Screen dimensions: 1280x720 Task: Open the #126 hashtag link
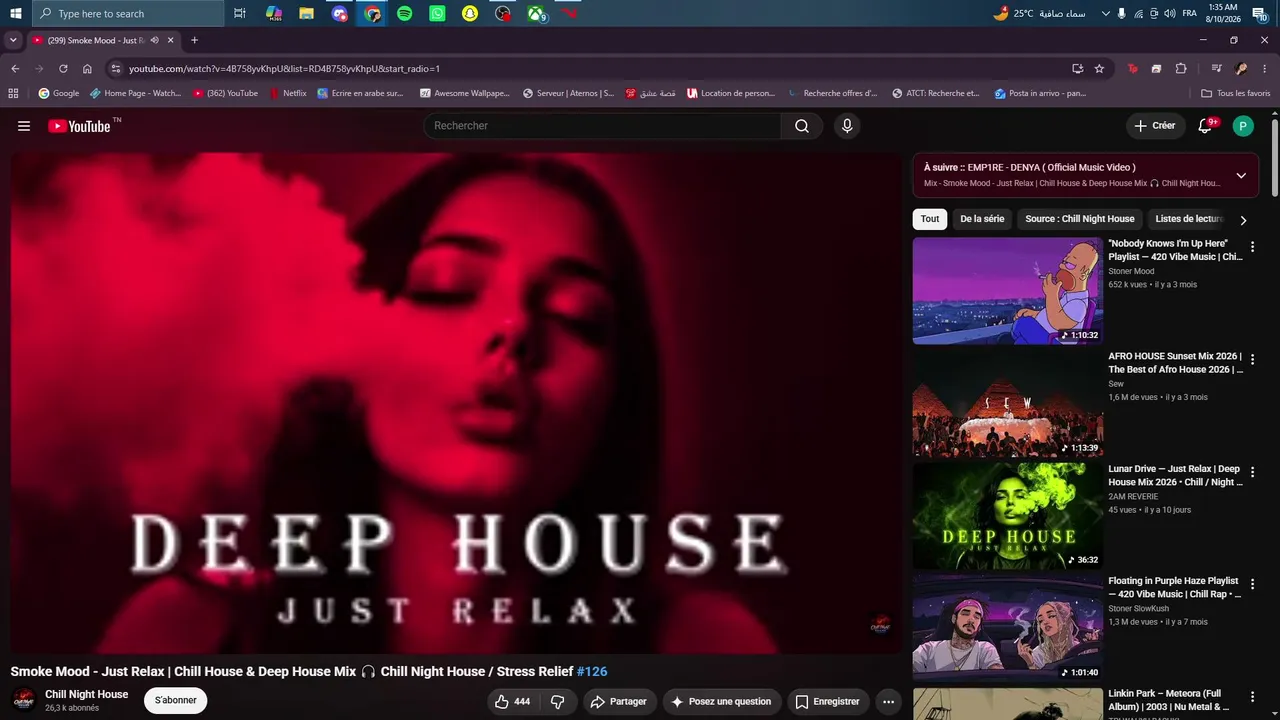(x=592, y=672)
